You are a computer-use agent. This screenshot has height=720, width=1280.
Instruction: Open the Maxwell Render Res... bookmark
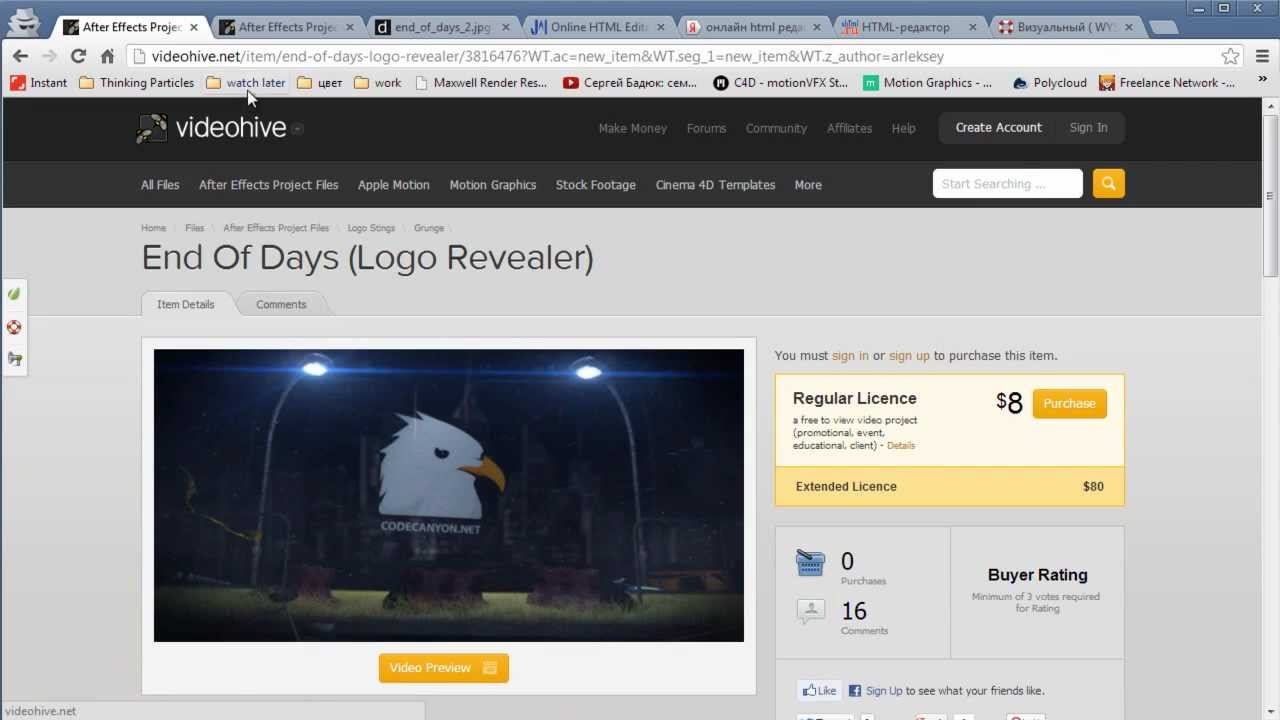[481, 83]
